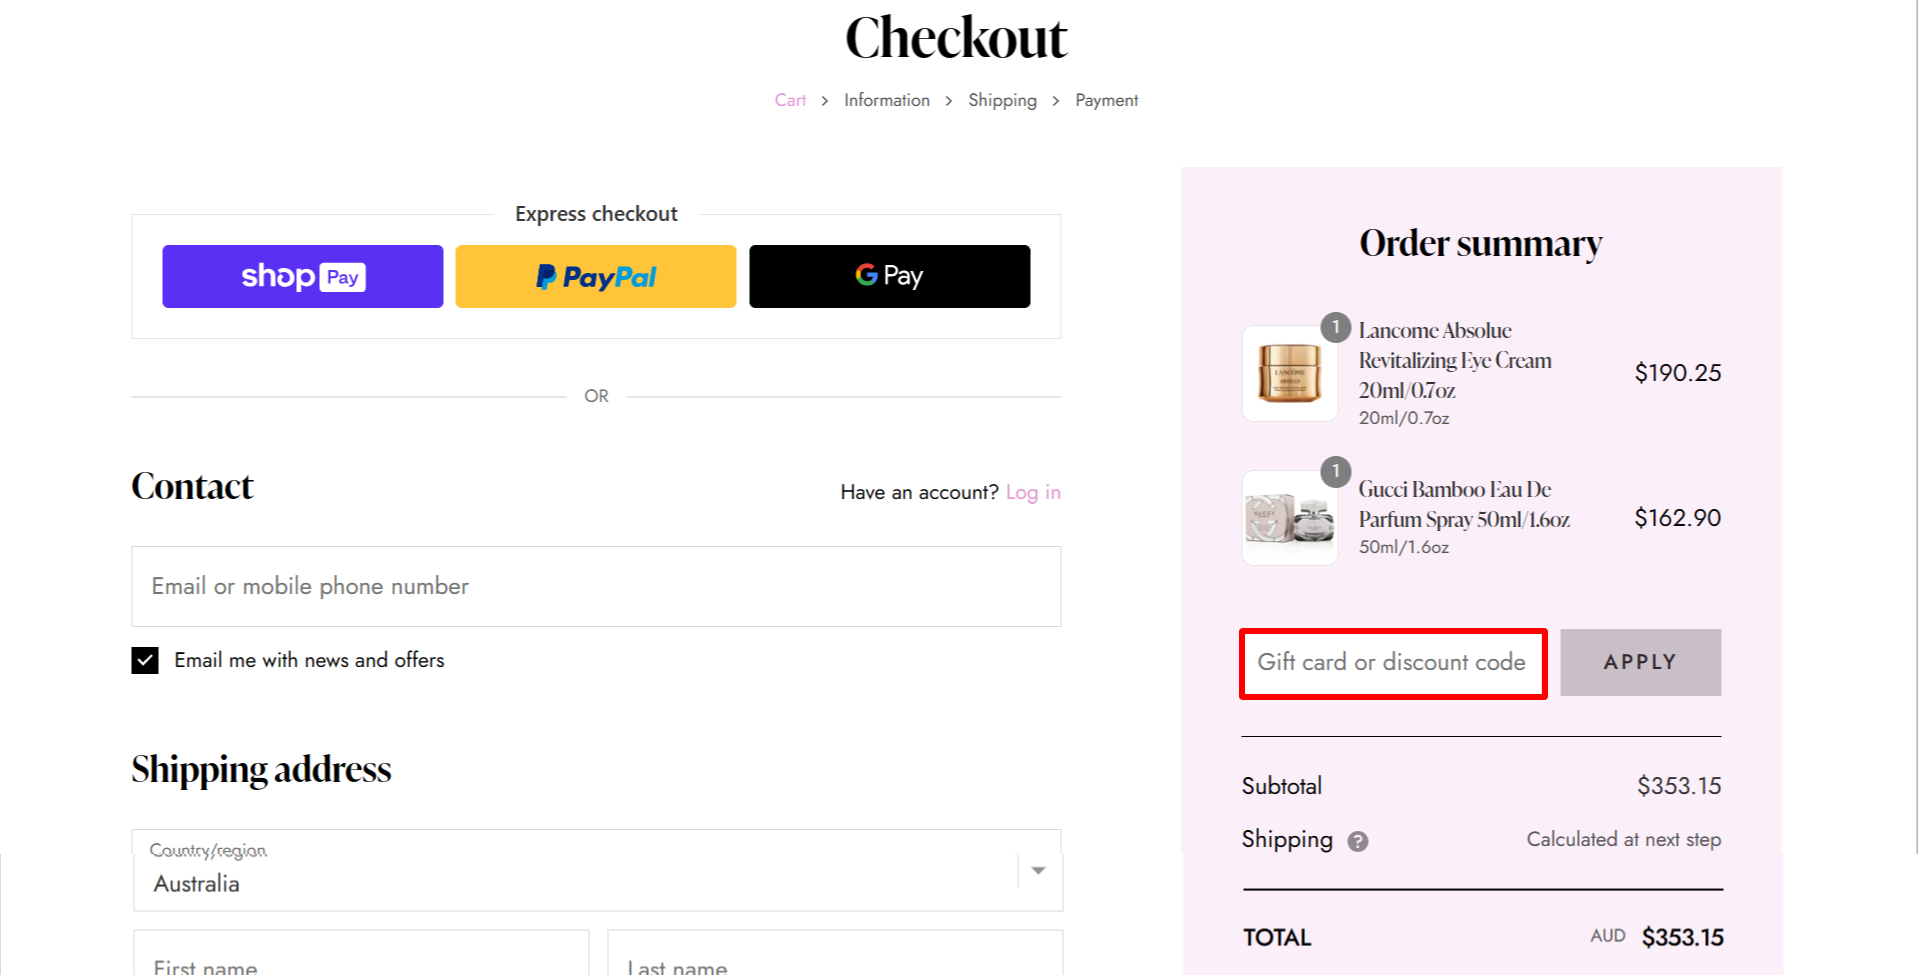The height and width of the screenshot is (975, 1918).
Task: Click the quantity badge on the Gucci item
Action: [x=1335, y=472]
